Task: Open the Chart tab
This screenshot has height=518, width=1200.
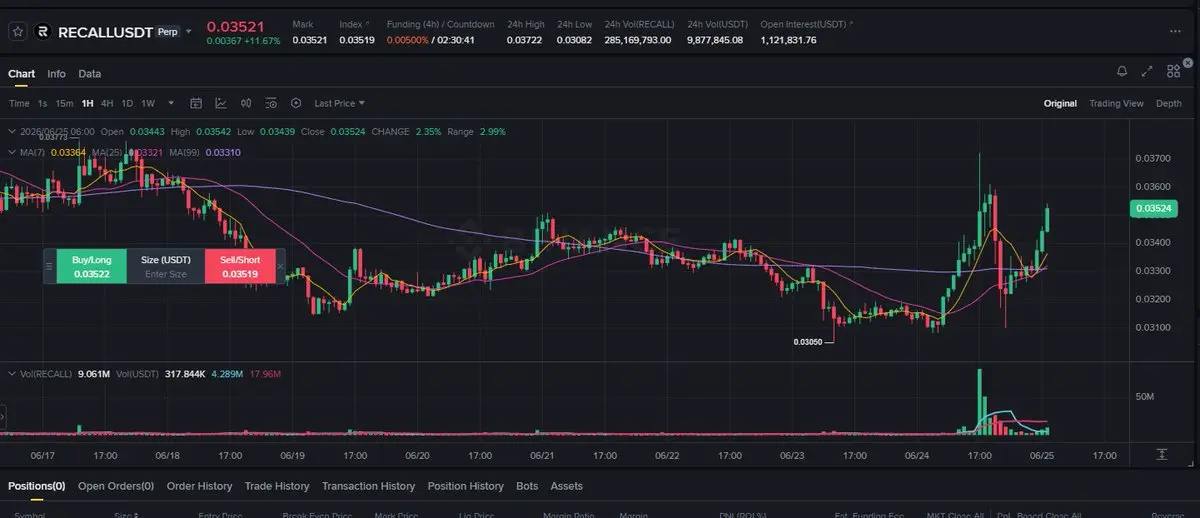Action: [x=21, y=73]
